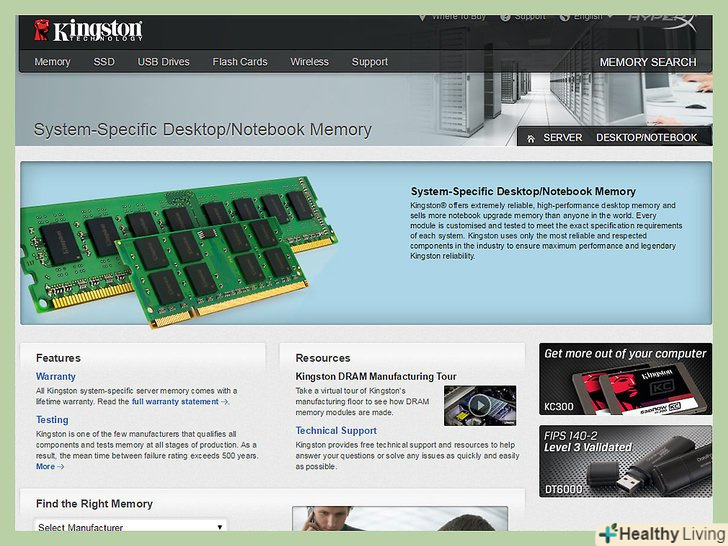
Task: Click the arrow after the More link
Action: (60, 467)
